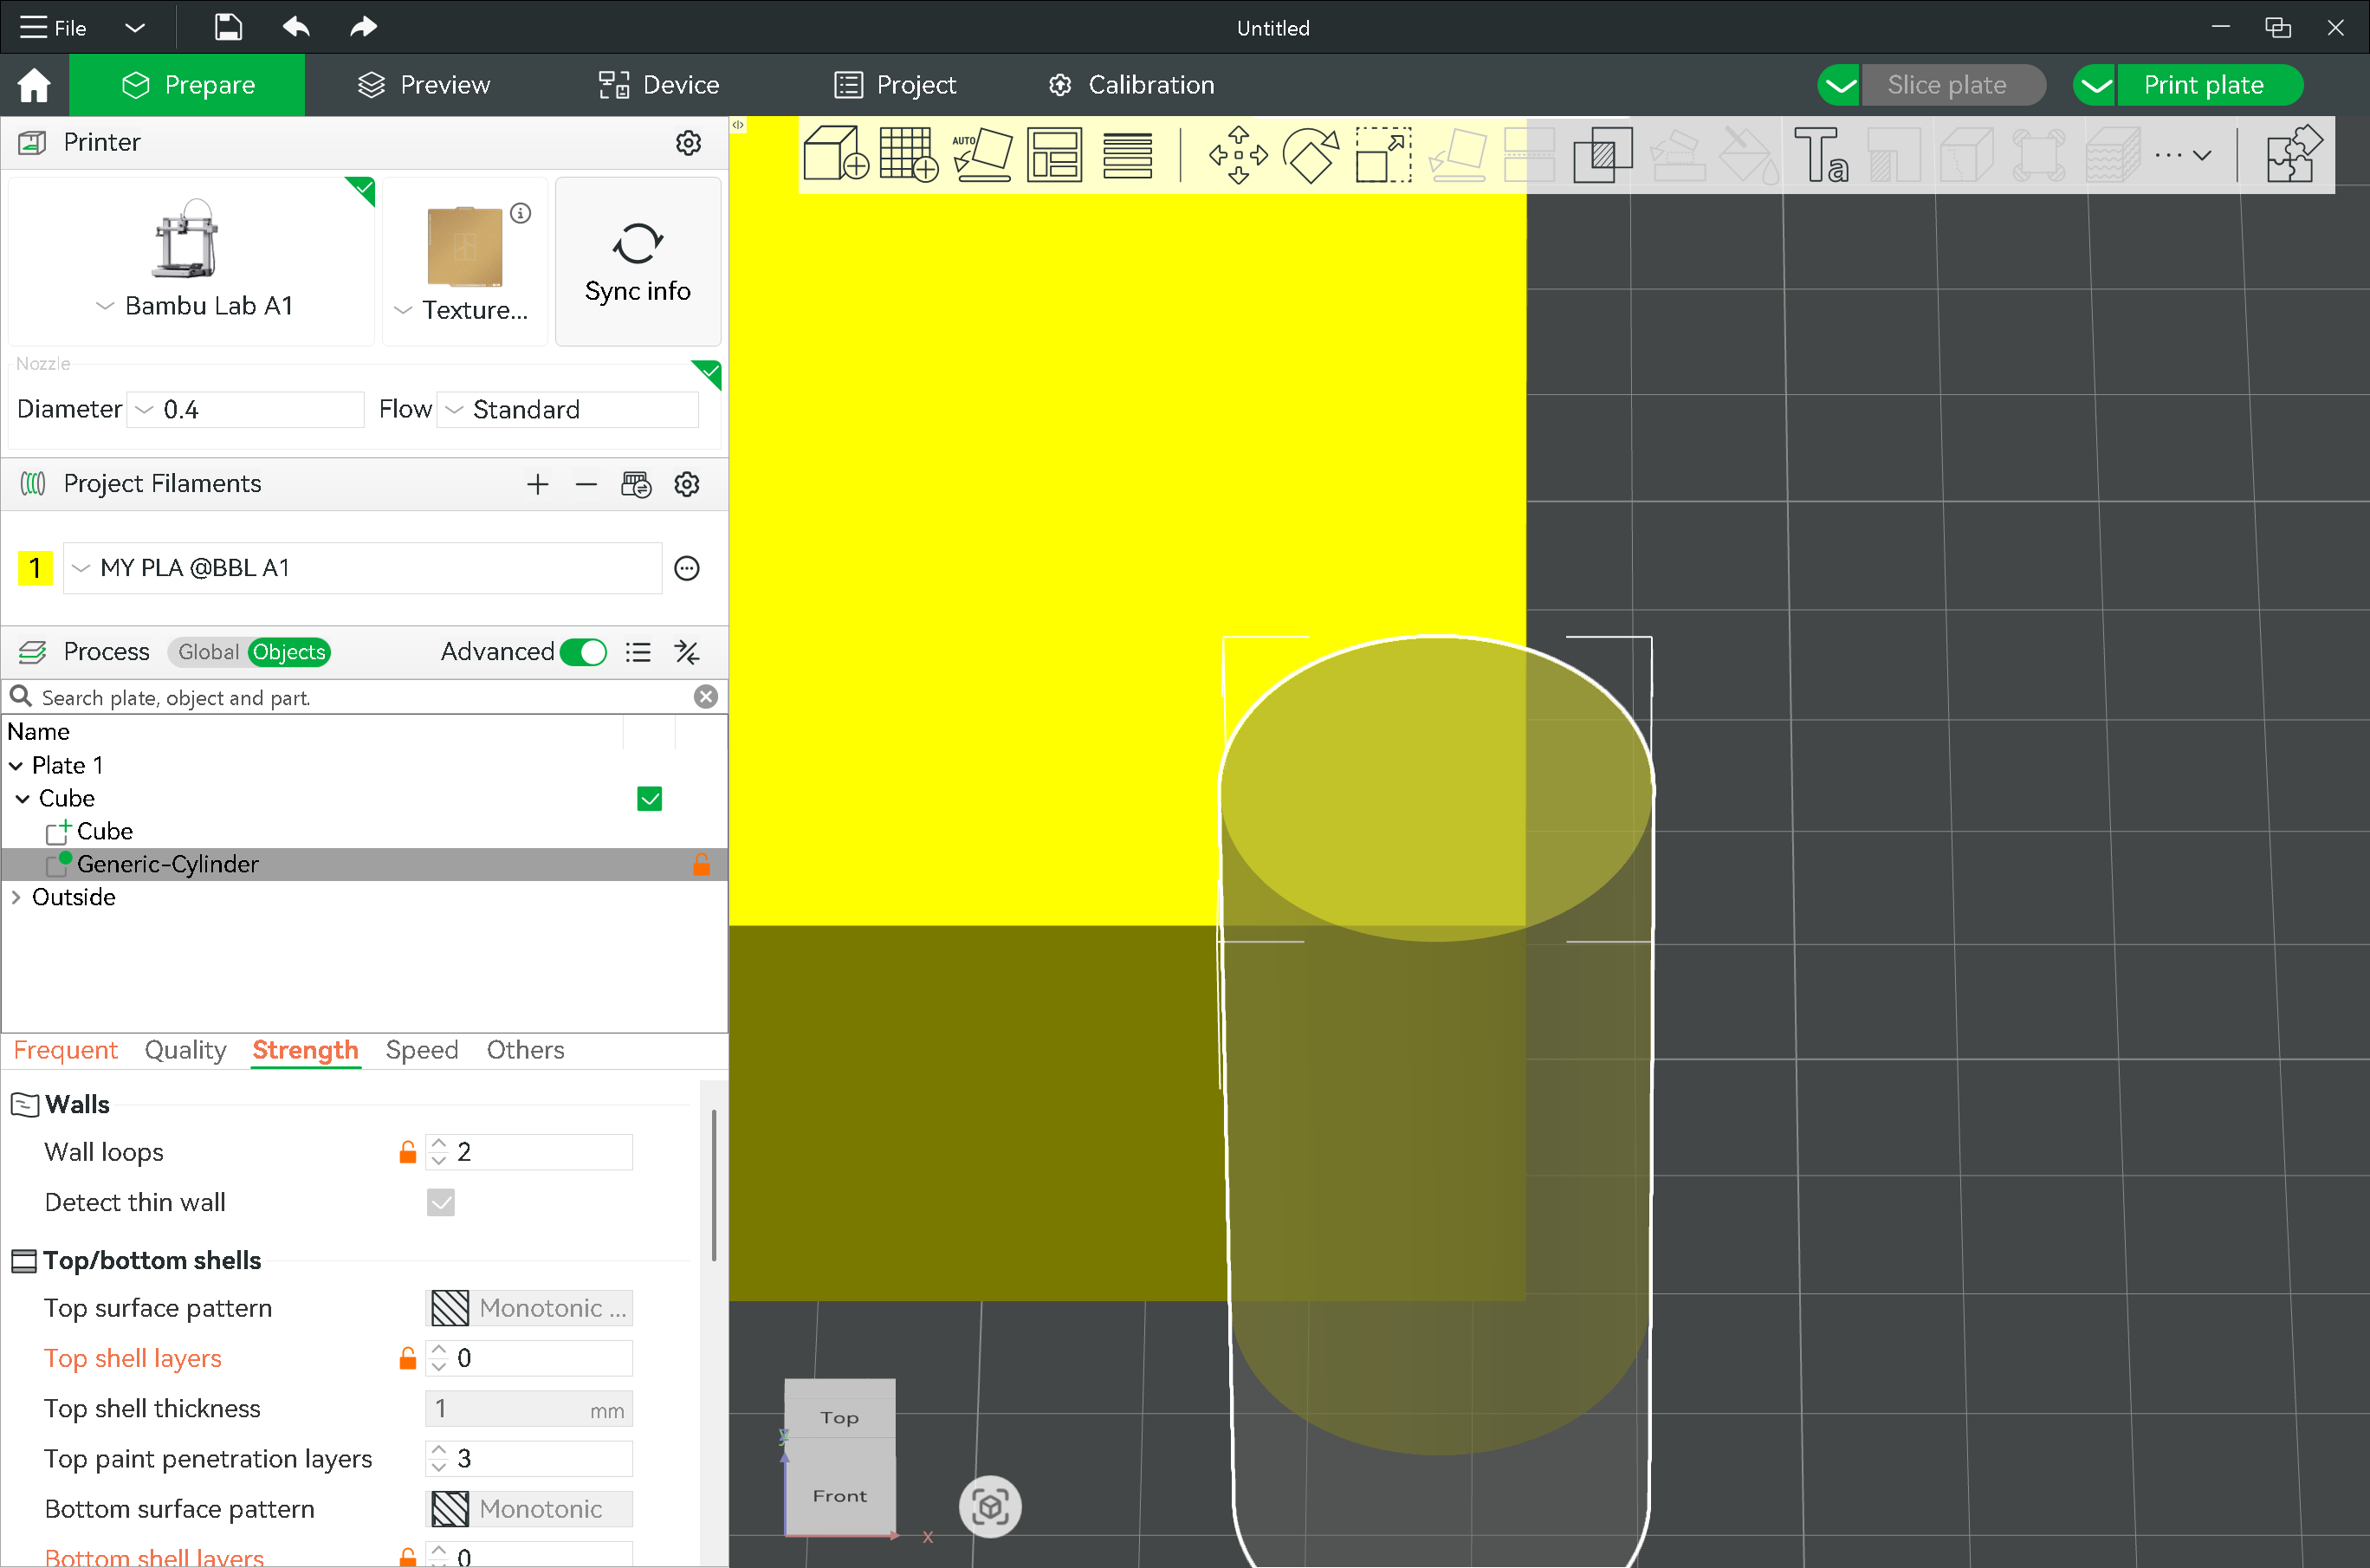Click the object search field

point(362,697)
